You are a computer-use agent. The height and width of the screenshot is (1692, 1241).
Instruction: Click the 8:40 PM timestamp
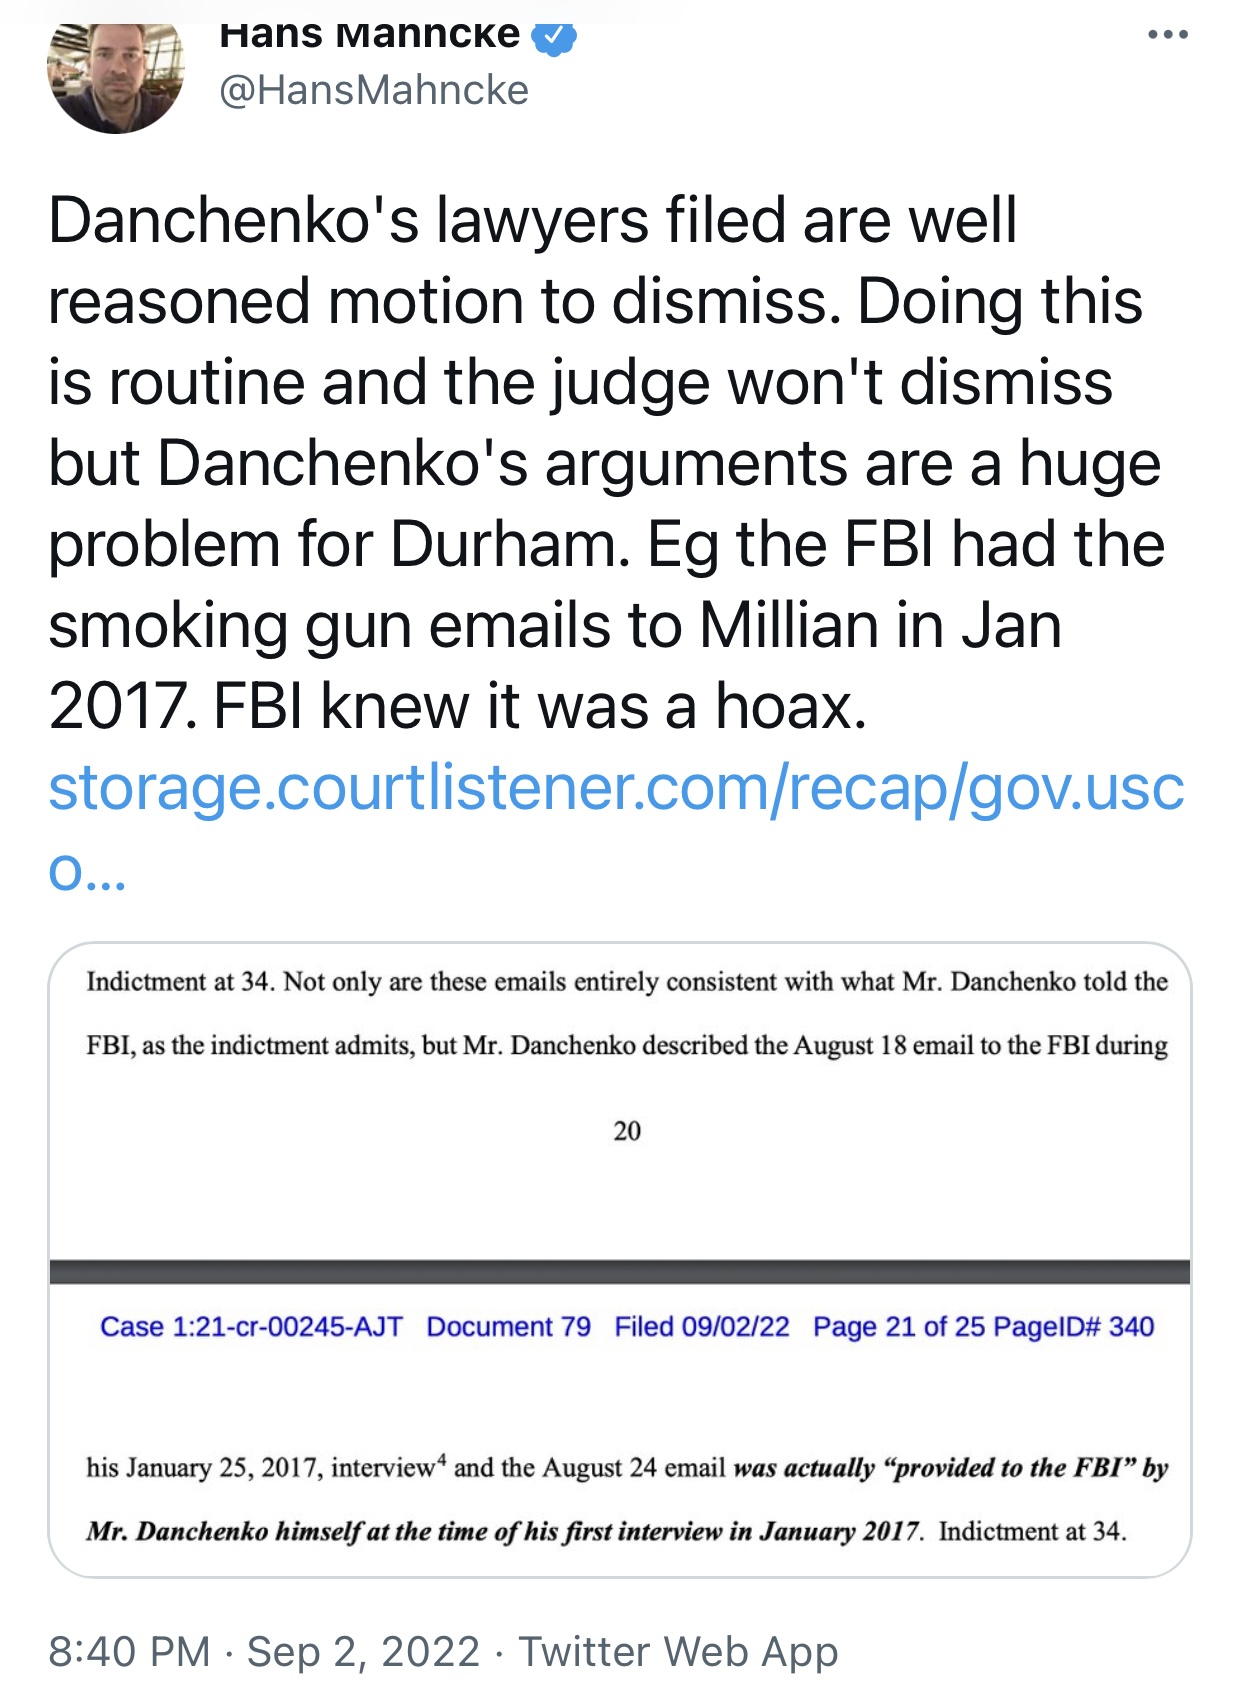click(x=129, y=1651)
